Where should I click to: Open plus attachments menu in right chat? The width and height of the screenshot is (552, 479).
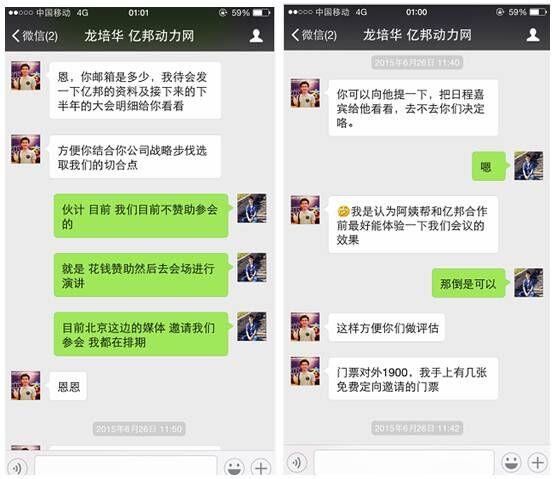click(537, 462)
